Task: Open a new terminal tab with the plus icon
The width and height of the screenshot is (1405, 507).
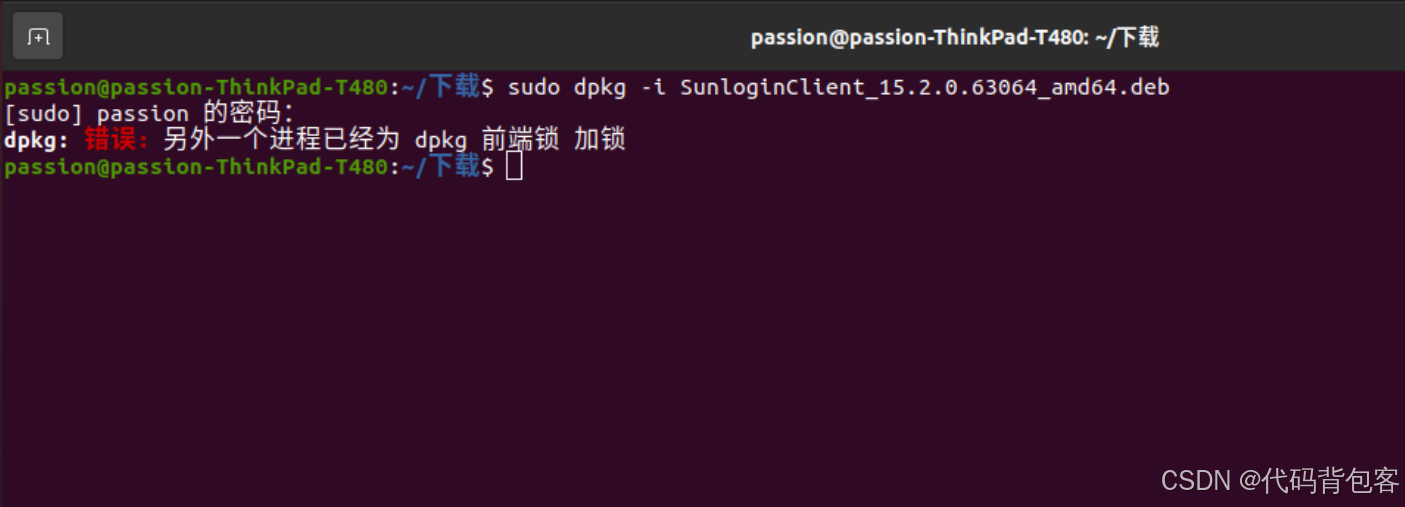Action: coord(38,37)
